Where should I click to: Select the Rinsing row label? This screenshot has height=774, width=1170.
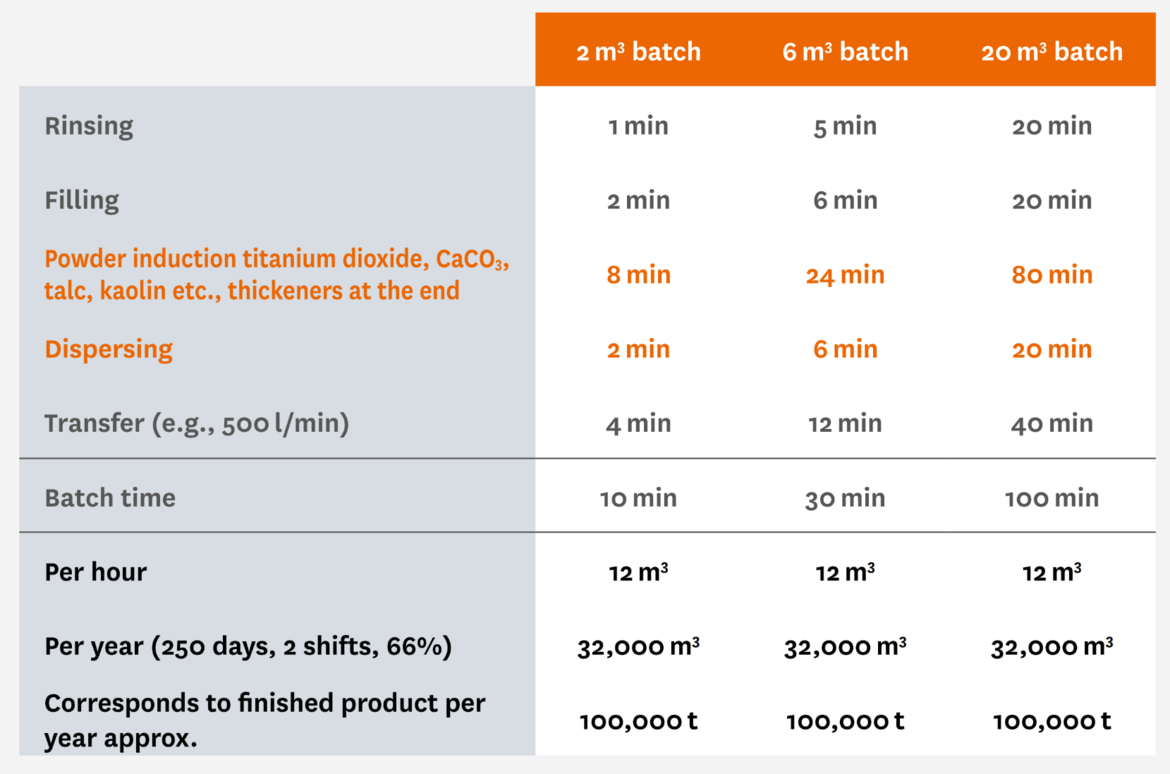89,126
